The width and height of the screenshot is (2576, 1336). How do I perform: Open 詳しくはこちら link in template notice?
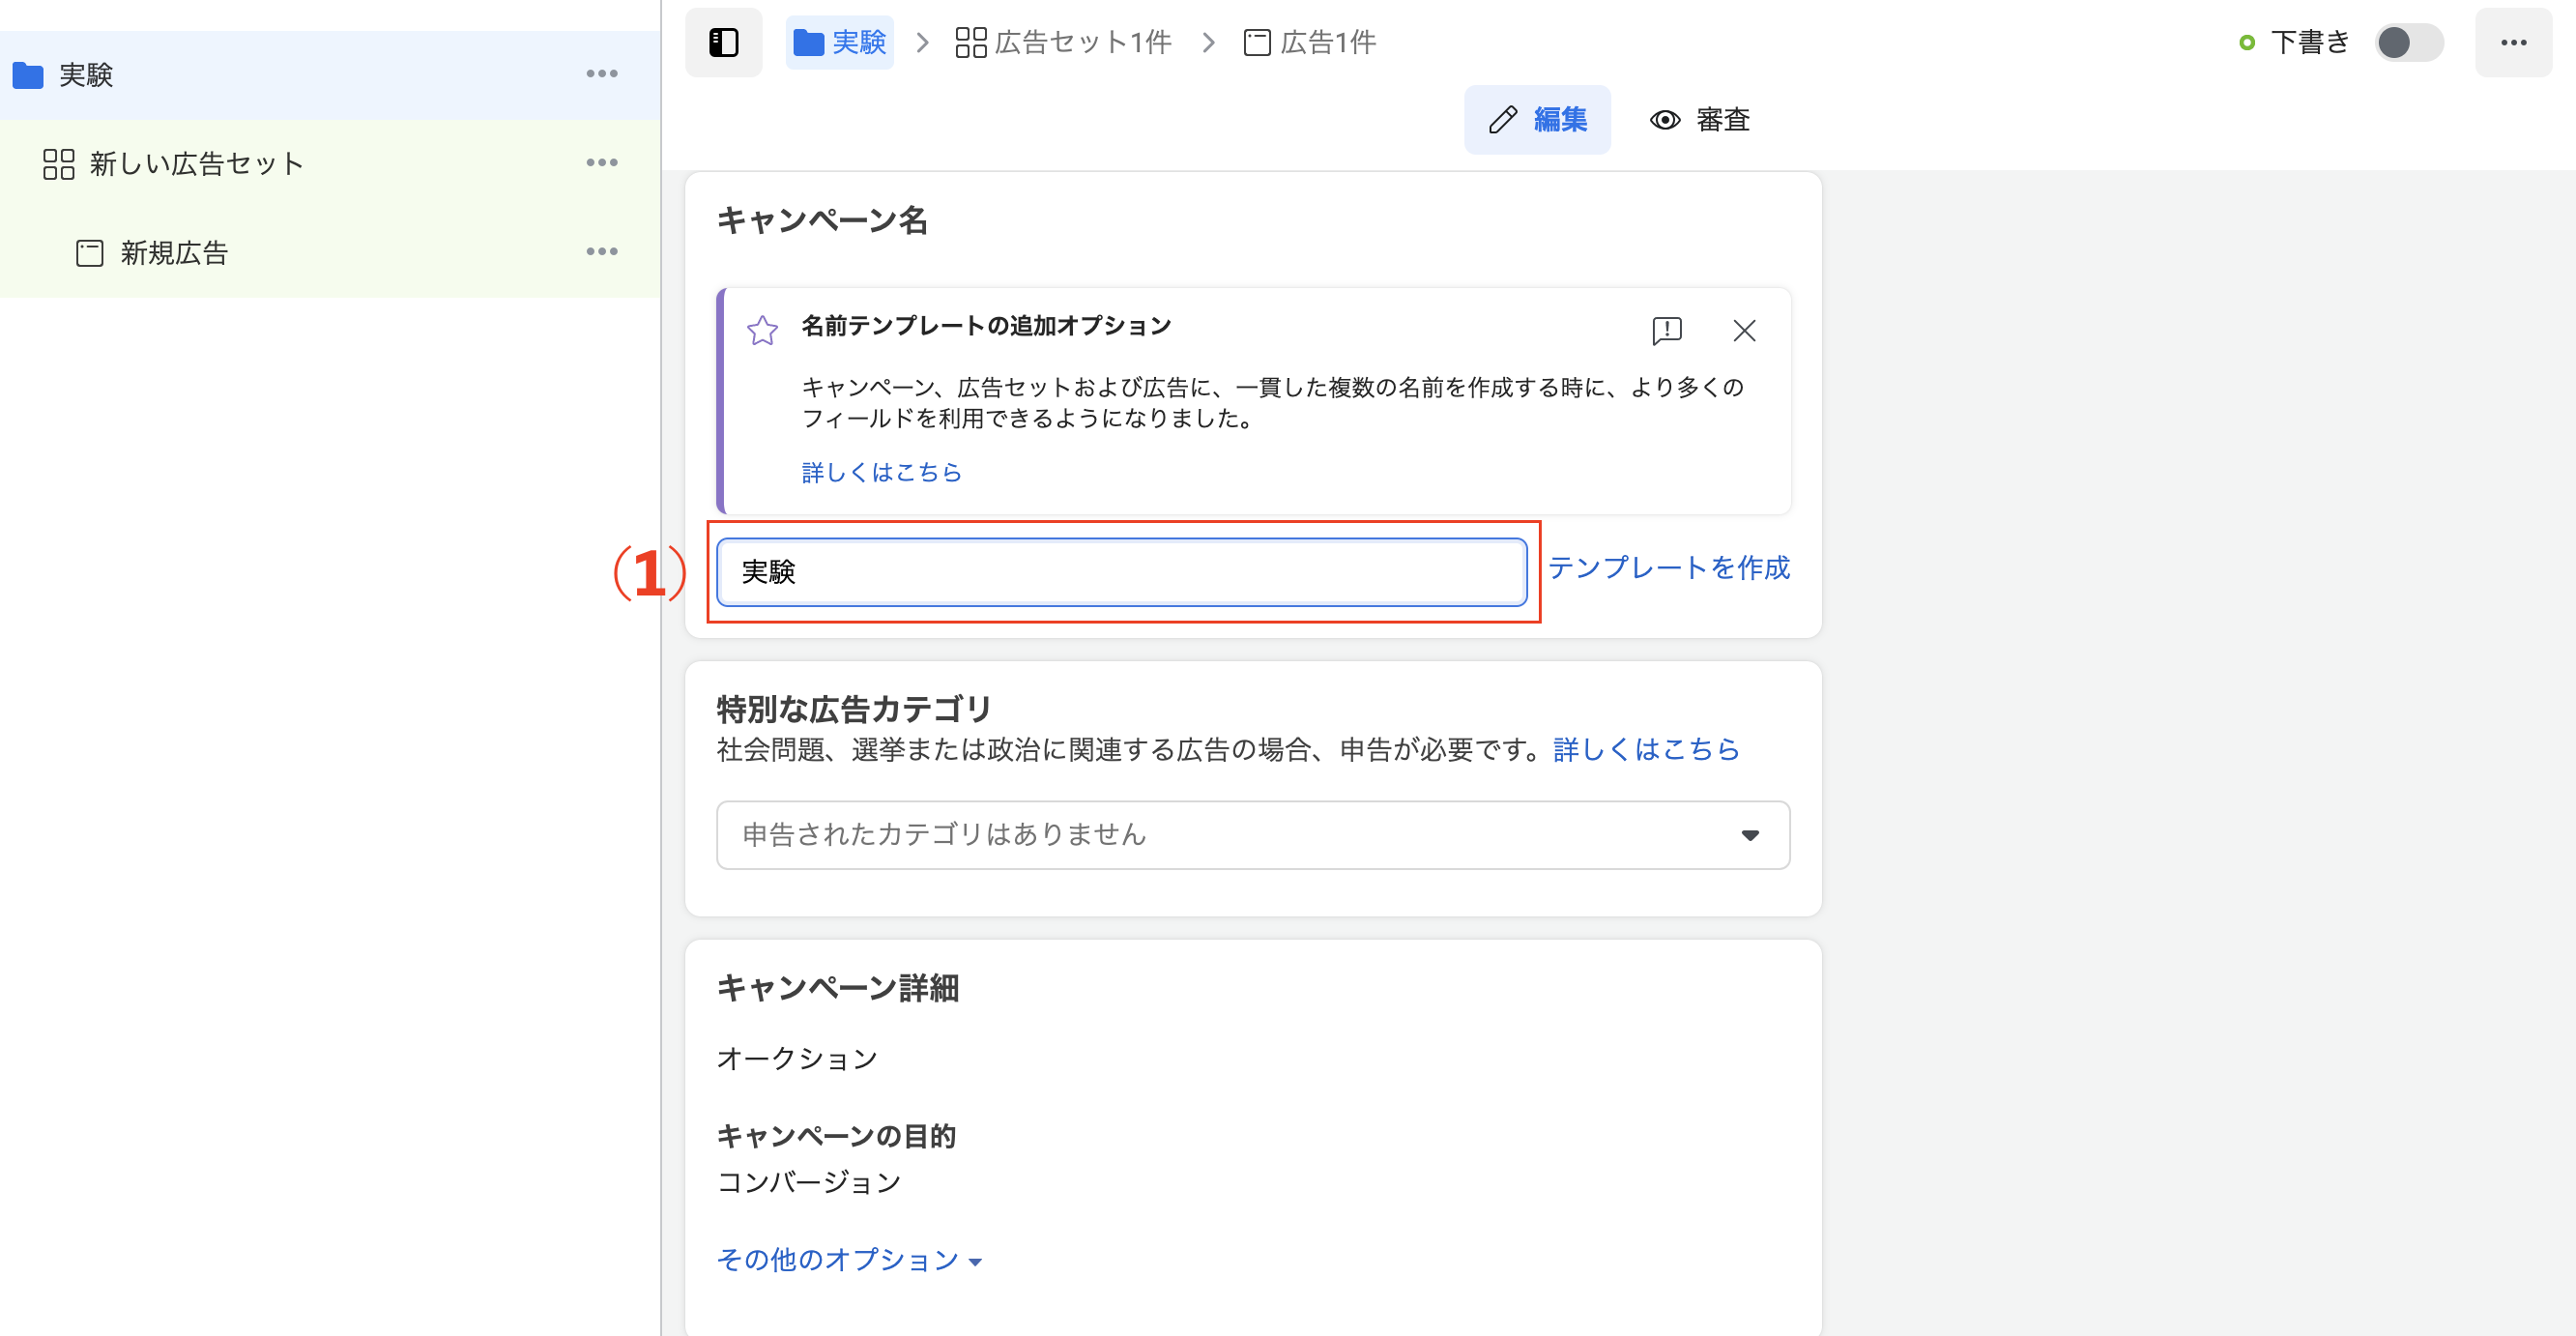[881, 472]
